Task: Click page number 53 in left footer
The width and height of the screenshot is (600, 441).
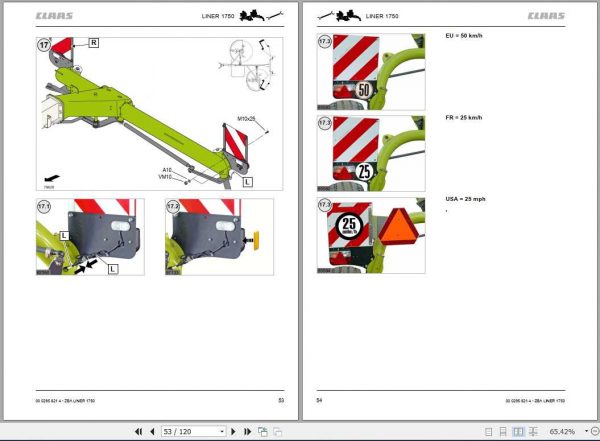Action: click(x=281, y=400)
